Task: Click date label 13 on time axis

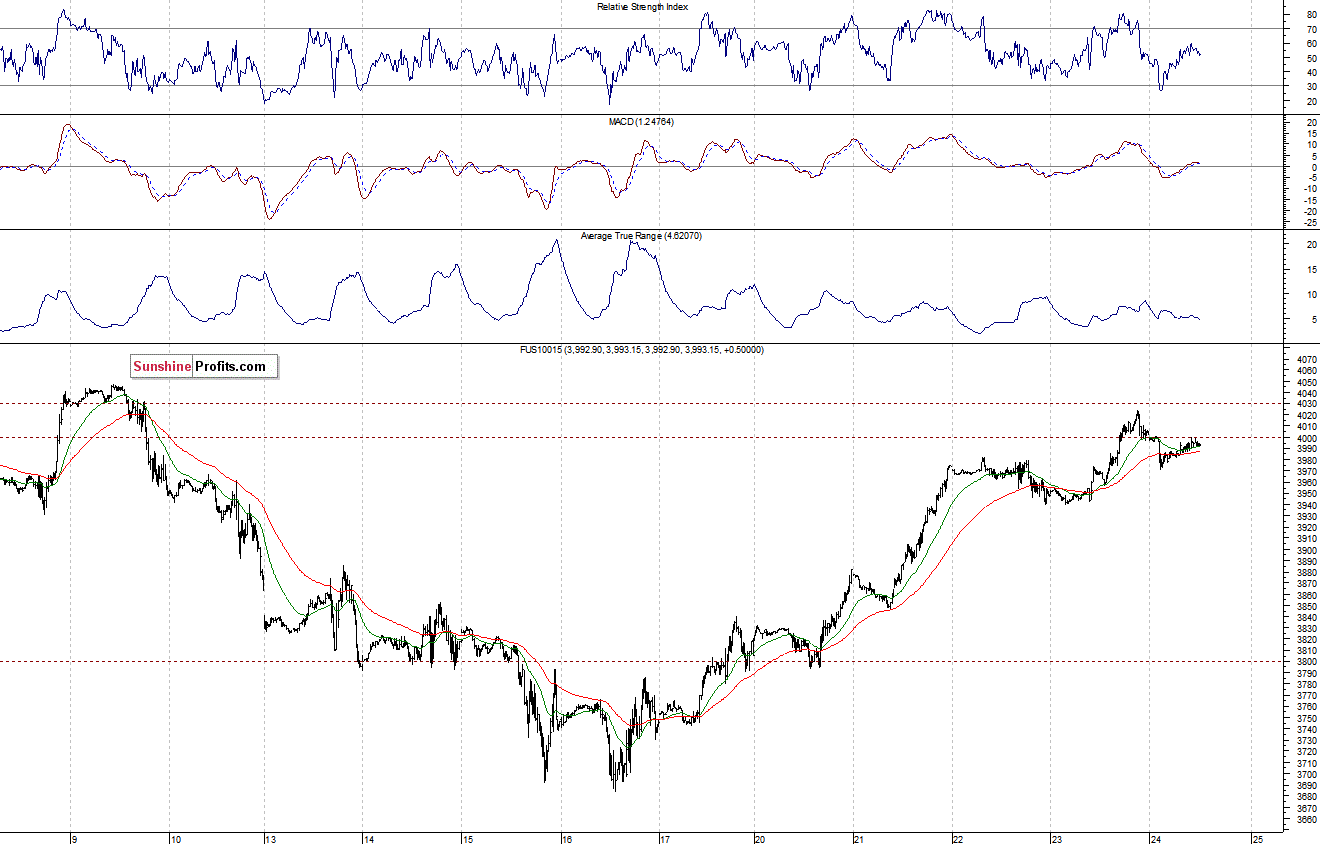Action: pos(270,838)
